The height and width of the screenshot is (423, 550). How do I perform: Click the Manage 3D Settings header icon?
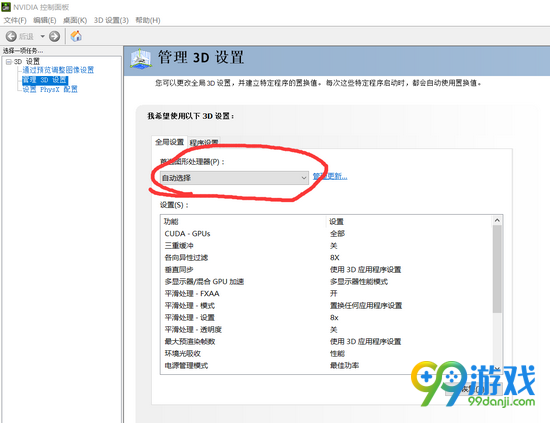click(x=141, y=58)
